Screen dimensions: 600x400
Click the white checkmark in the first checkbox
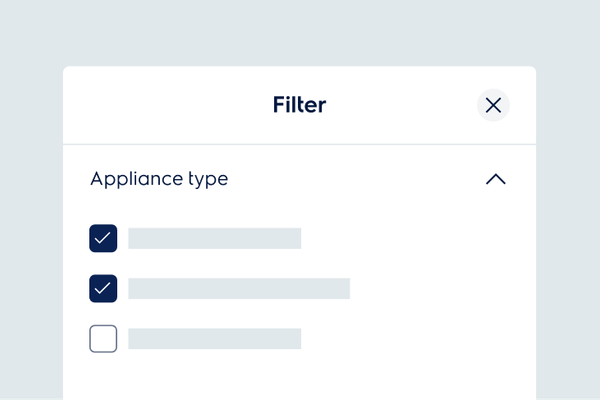pos(103,238)
